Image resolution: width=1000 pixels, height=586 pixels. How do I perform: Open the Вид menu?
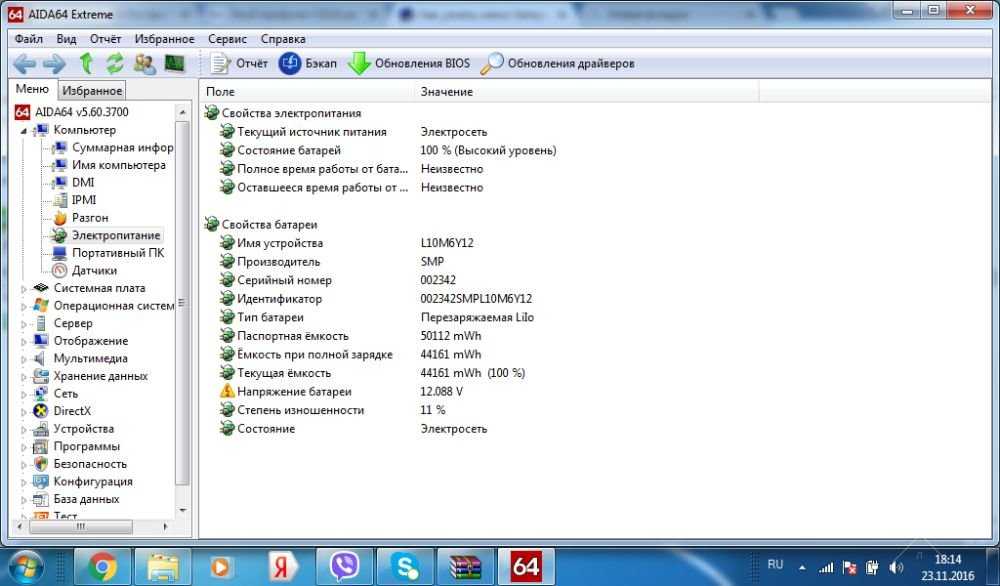[x=66, y=39]
